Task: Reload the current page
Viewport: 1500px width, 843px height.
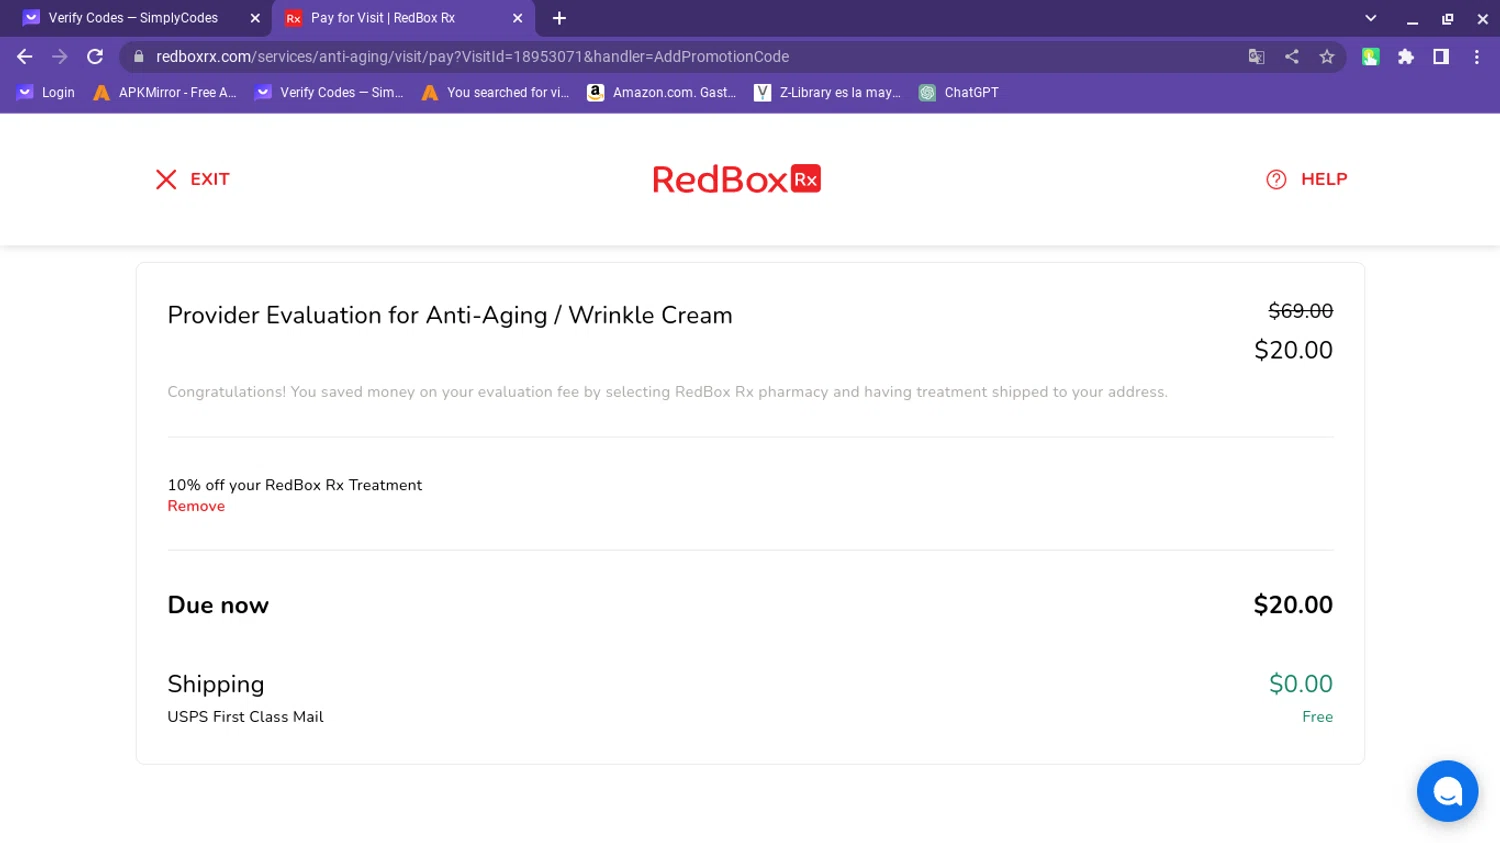Action: coord(95,57)
